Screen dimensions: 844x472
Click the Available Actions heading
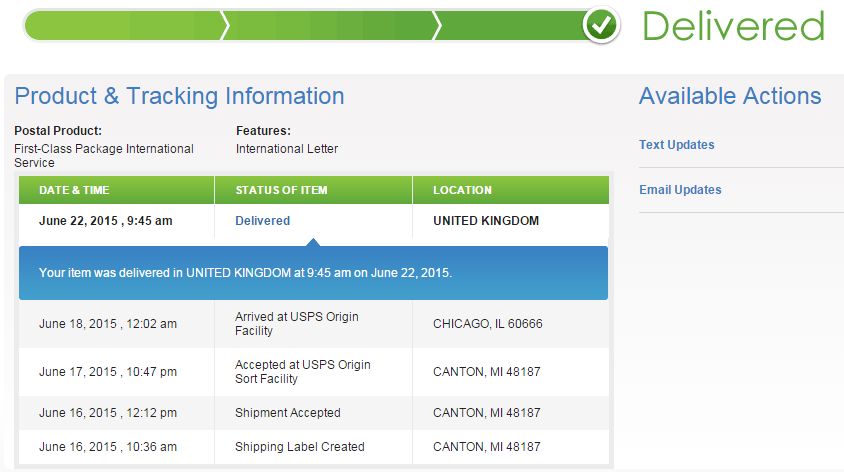[x=730, y=96]
